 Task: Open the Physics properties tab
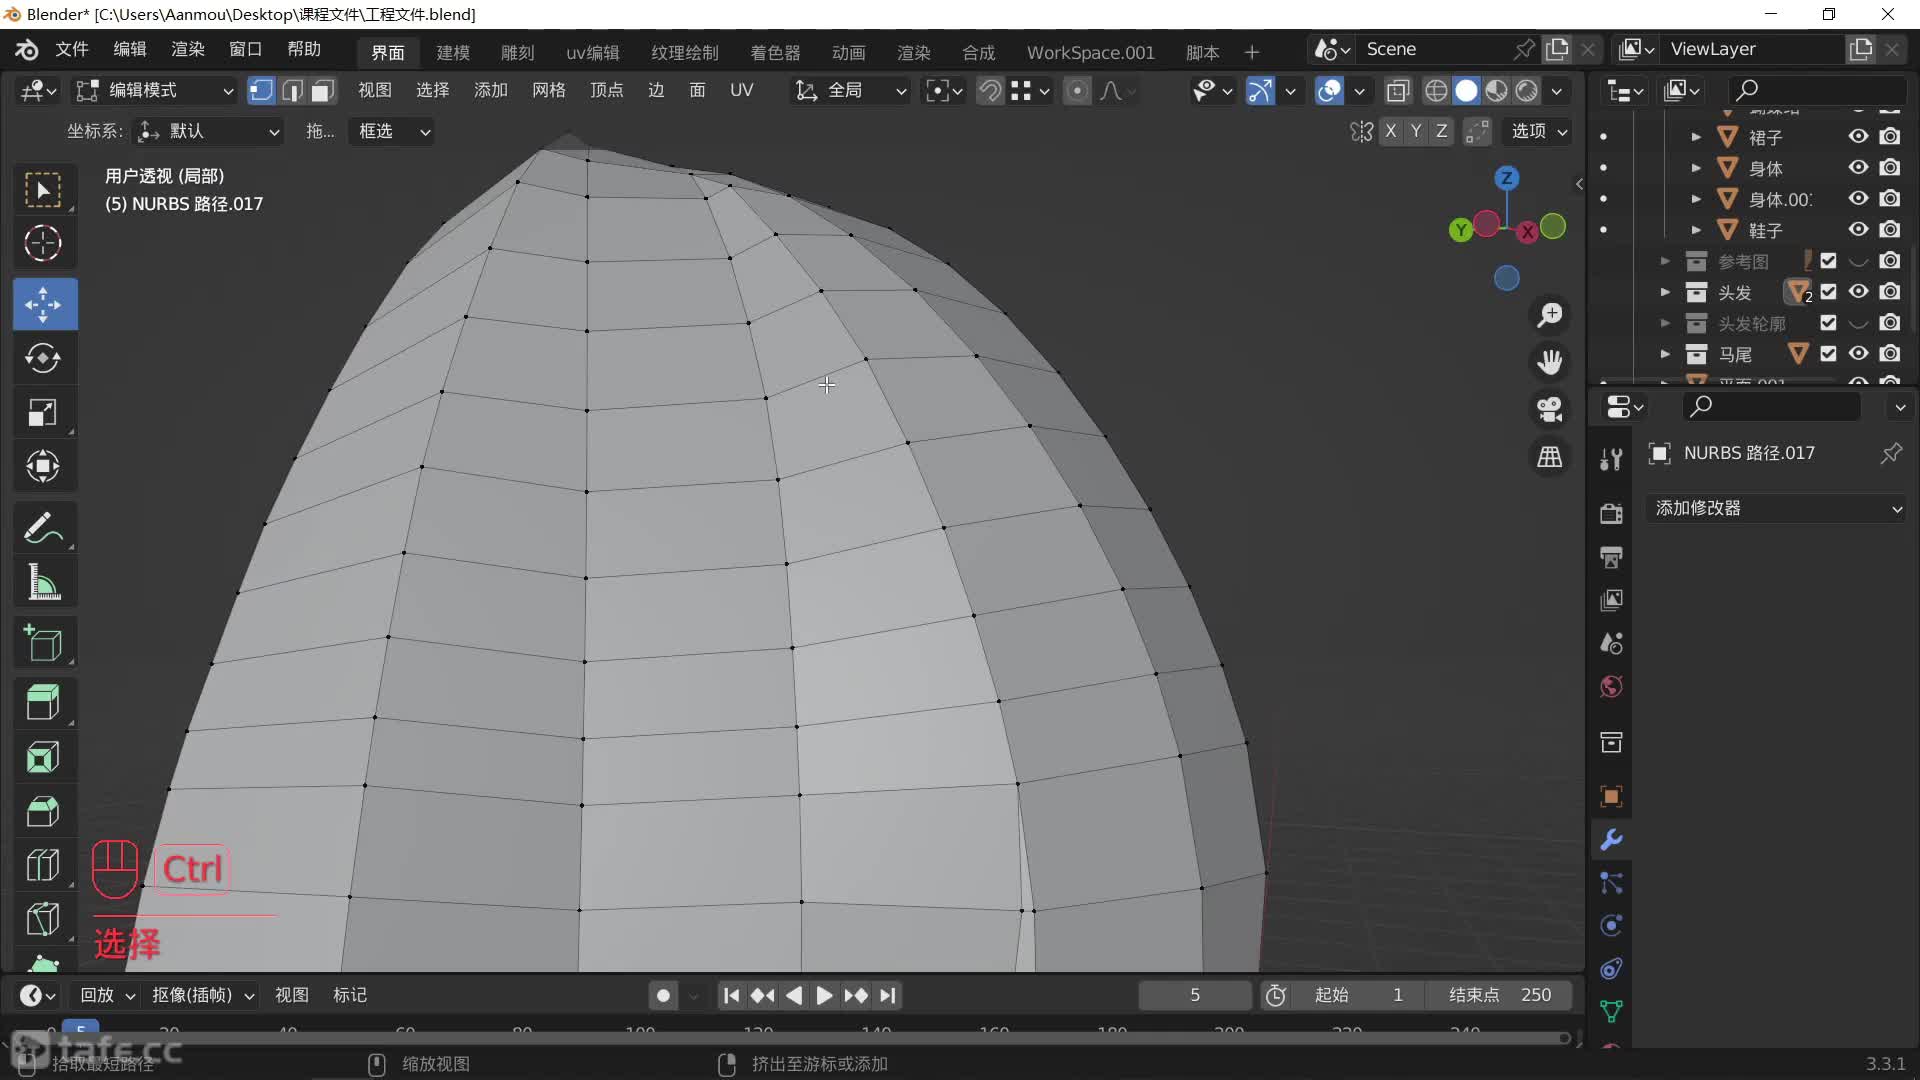click(x=1611, y=926)
